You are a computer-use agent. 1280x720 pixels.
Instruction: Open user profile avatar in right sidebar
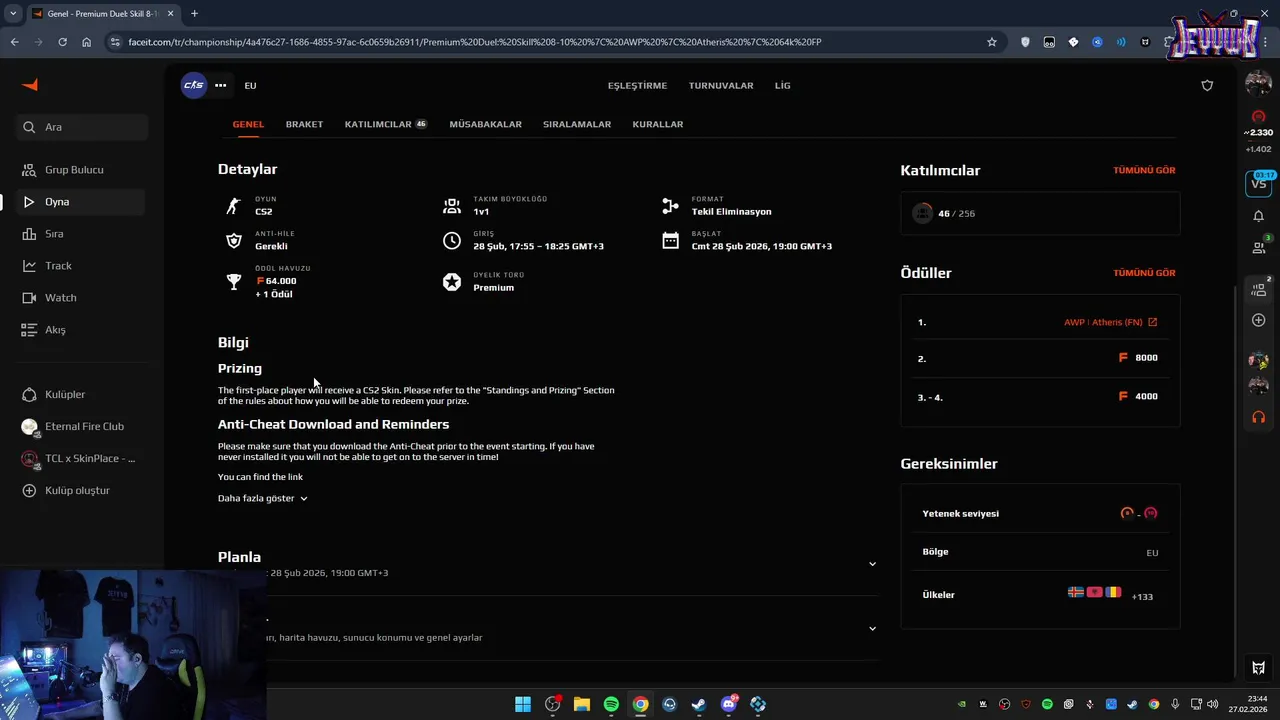(x=1258, y=84)
